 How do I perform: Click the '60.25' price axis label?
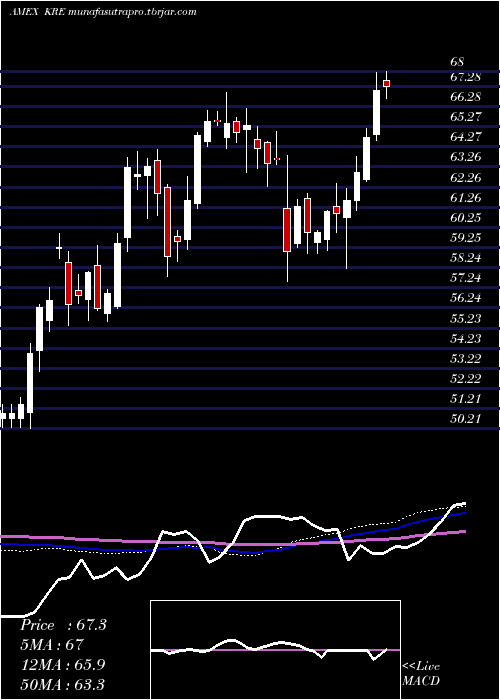coord(466,217)
